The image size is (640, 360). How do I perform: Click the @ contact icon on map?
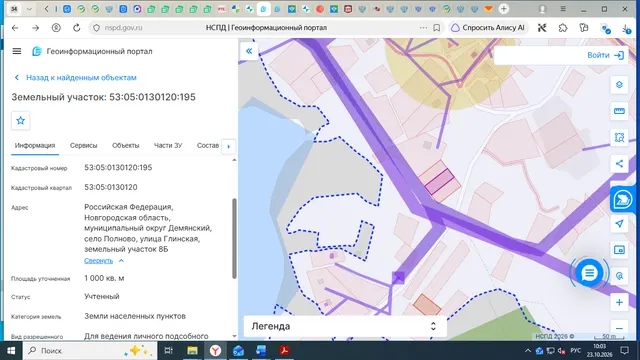[x=619, y=276]
